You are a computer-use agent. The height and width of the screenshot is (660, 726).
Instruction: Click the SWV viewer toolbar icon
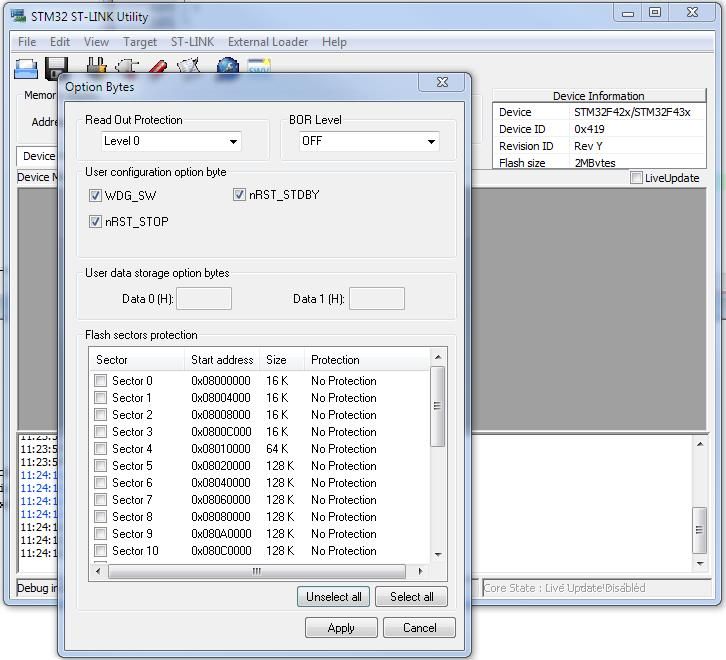tap(259, 65)
